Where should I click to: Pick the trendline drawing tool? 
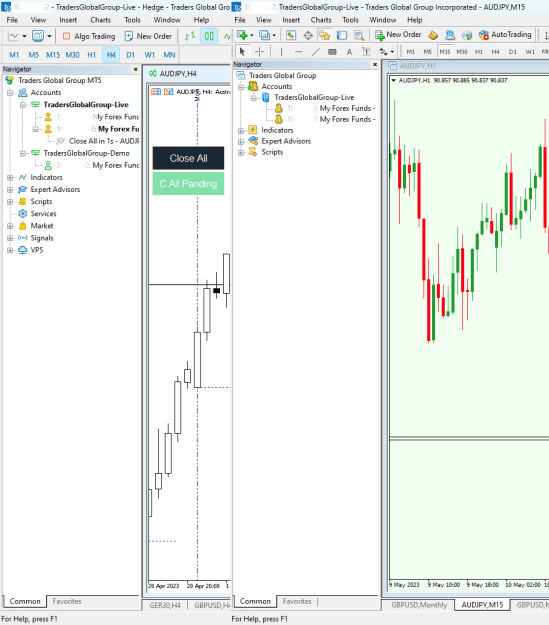click(x=315, y=51)
